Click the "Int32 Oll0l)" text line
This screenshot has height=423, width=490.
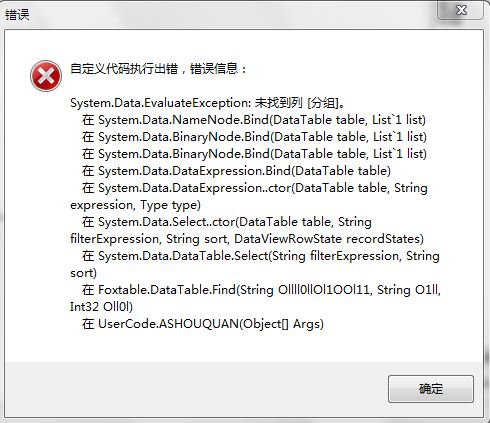pyautogui.click(x=101, y=307)
